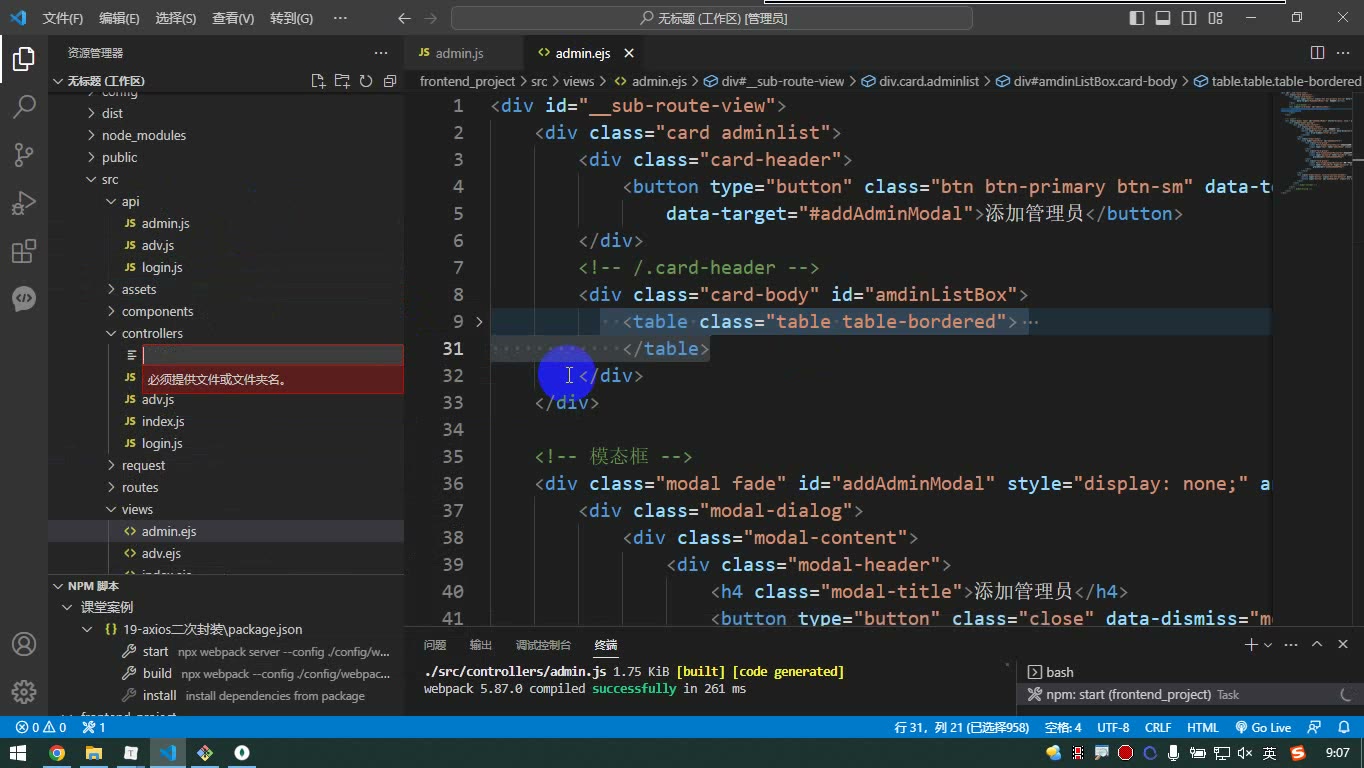Open the Run and Debug view
Image resolution: width=1364 pixels, height=768 pixels.
point(24,203)
